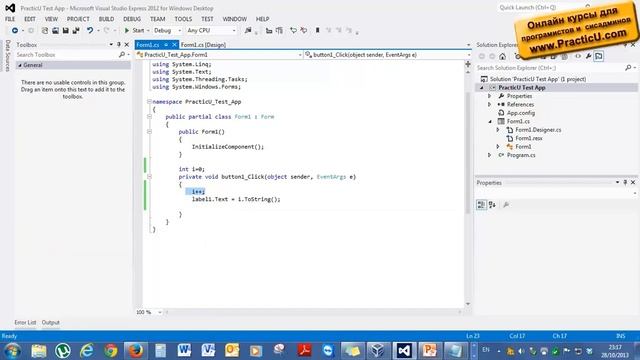Image resolution: width=640 pixels, height=360 pixels.
Task: Open the BUILD menu
Action: point(106,19)
